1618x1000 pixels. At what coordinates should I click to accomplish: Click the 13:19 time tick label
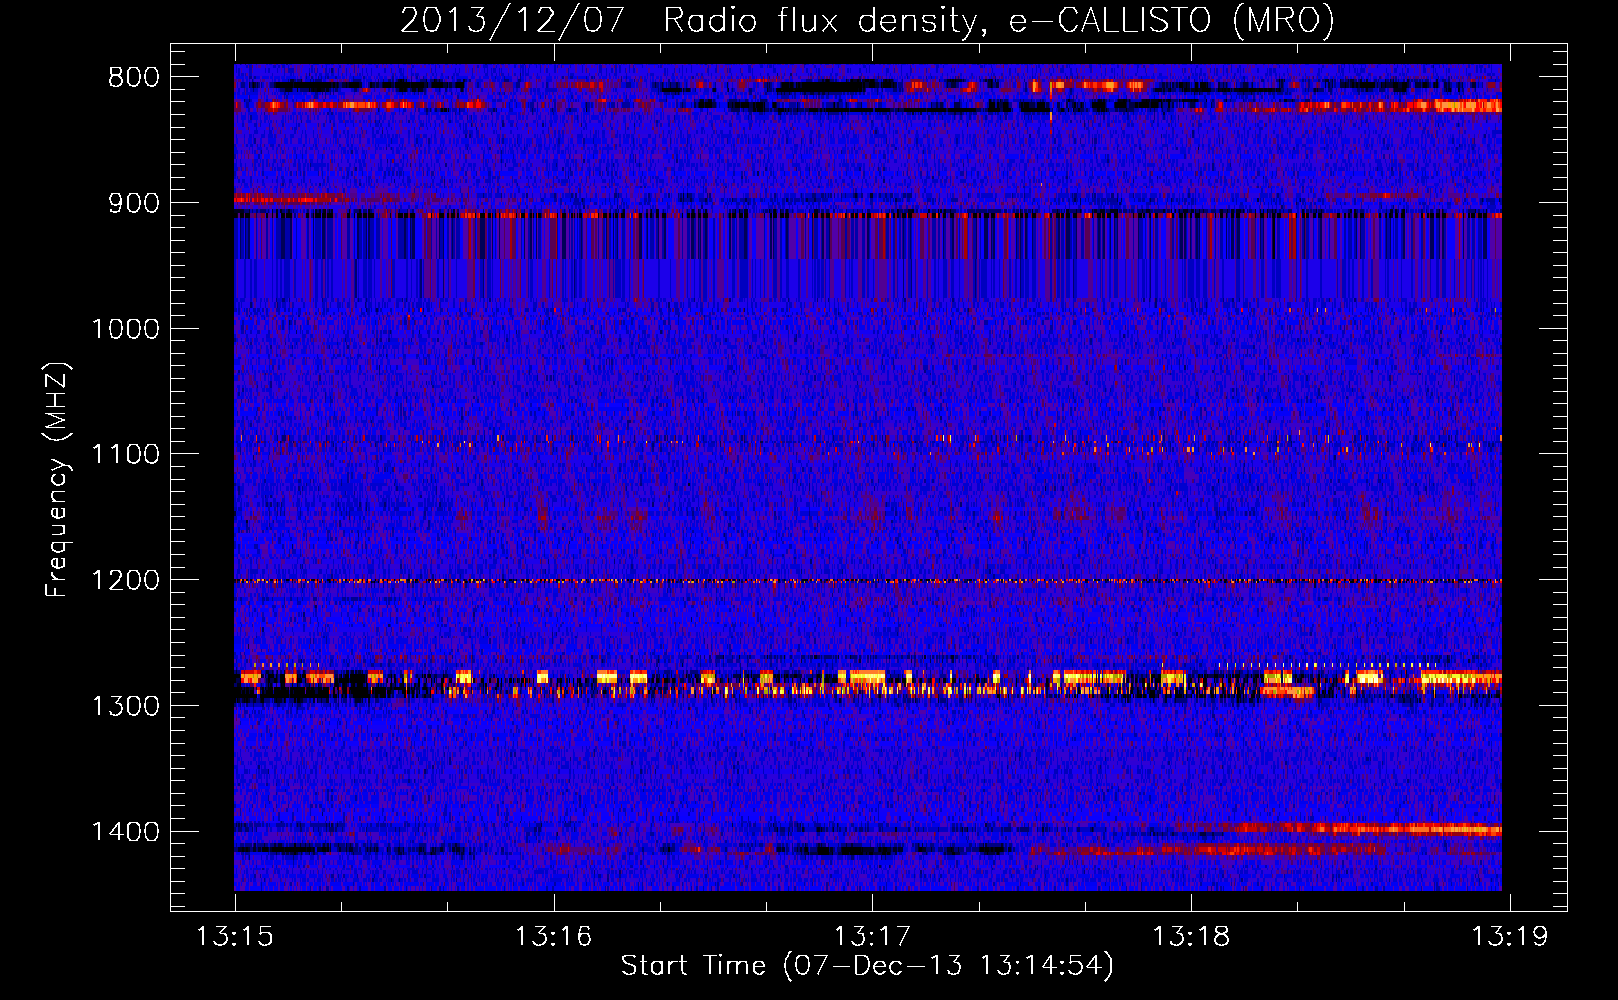1509,937
